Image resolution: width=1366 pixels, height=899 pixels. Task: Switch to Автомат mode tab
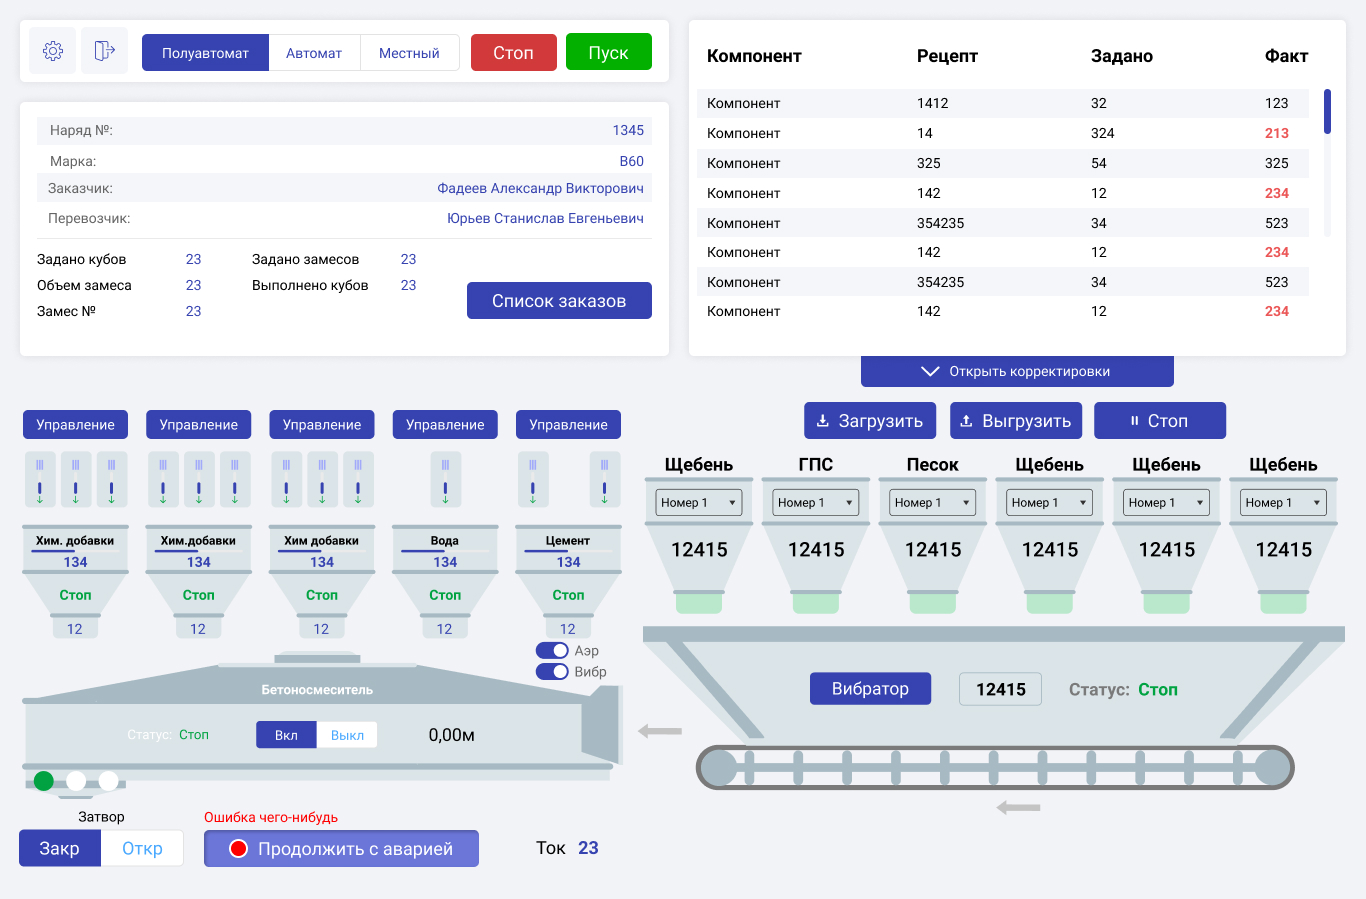(314, 53)
